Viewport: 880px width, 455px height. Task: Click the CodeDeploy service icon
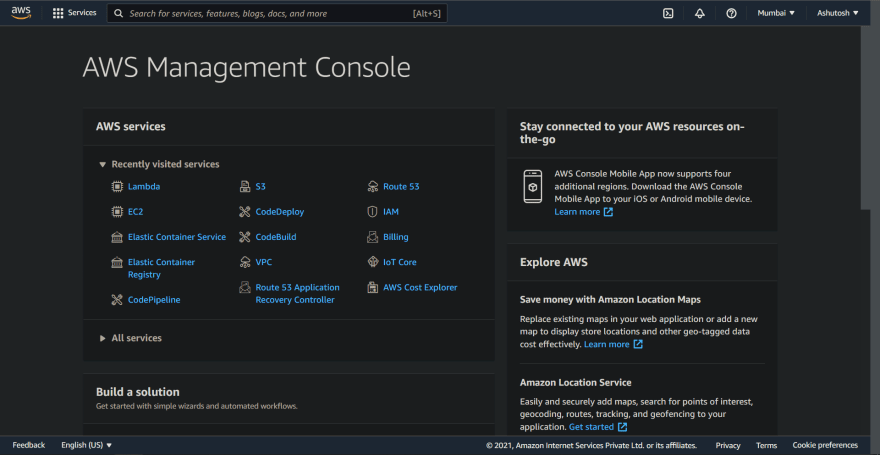[x=244, y=212]
